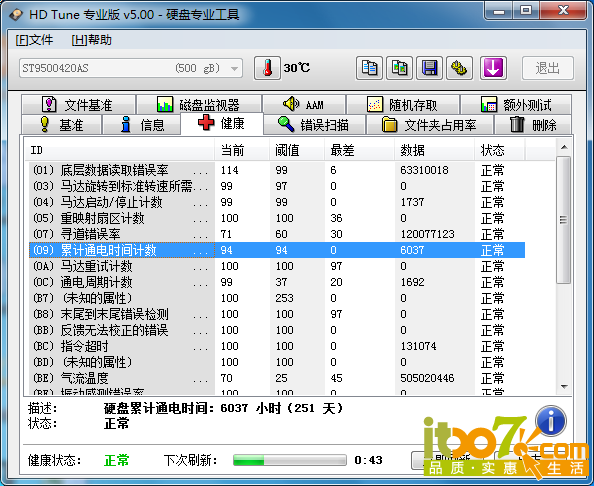594x486 pixels.
Task: Click the 退出 button
Action: (x=548, y=68)
